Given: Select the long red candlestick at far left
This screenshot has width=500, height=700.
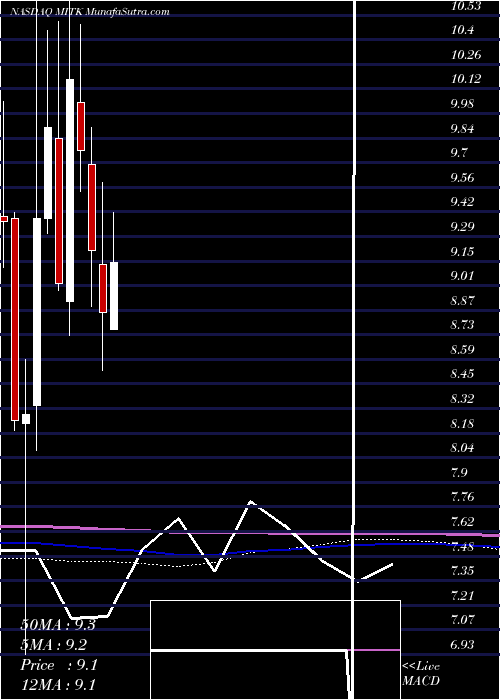Looking at the screenshot, I should pos(15,319).
